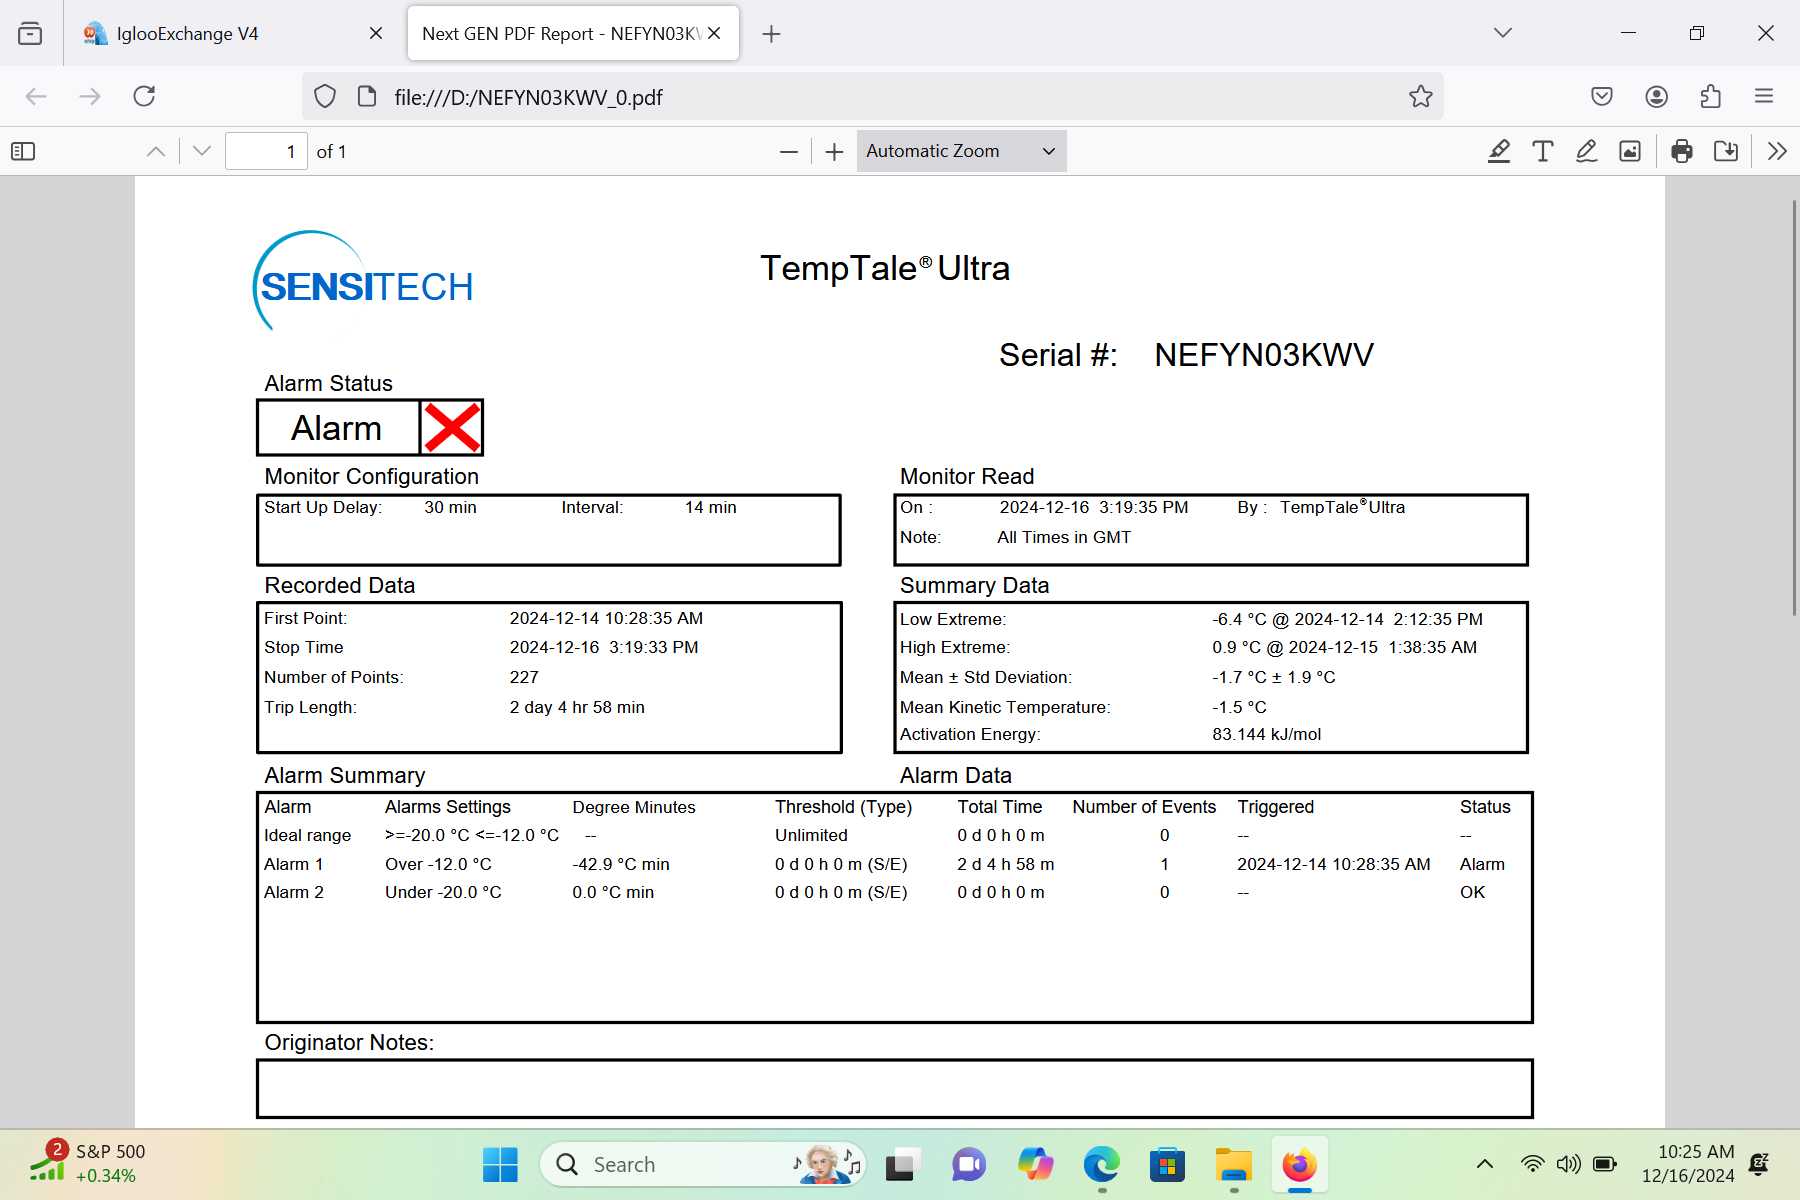Click the Trip Length value text
The image size is (1800, 1200).
pyautogui.click(x=577, y=707)
